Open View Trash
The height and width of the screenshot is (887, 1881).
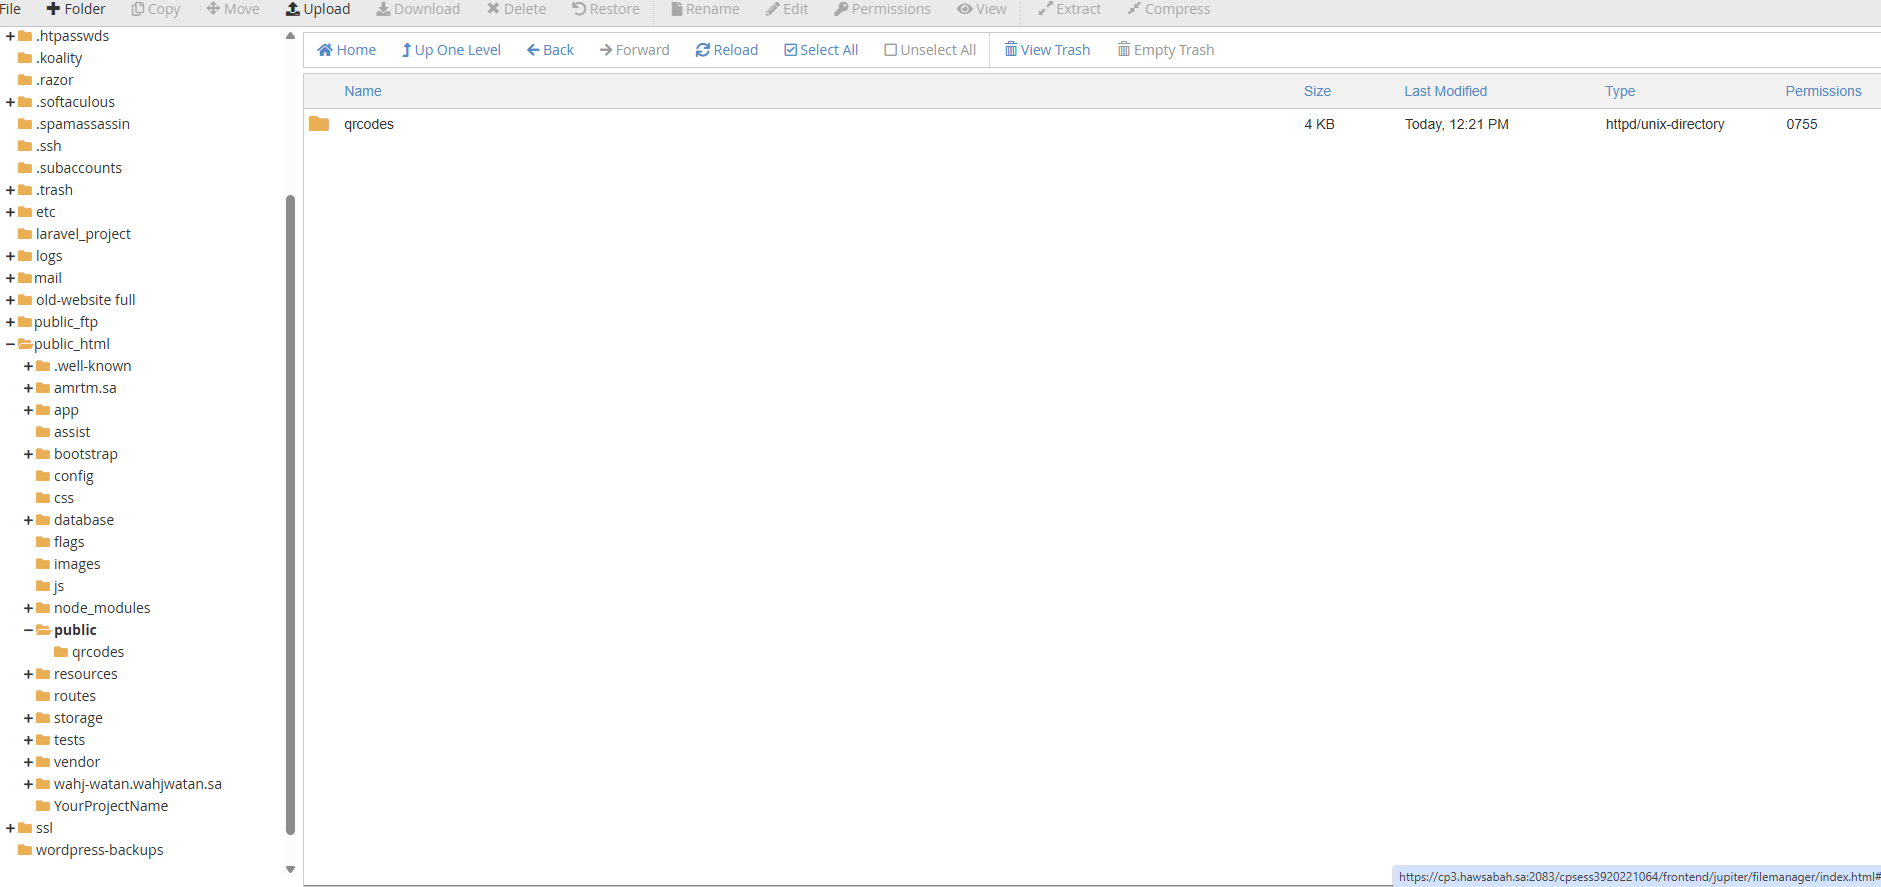1047,50
